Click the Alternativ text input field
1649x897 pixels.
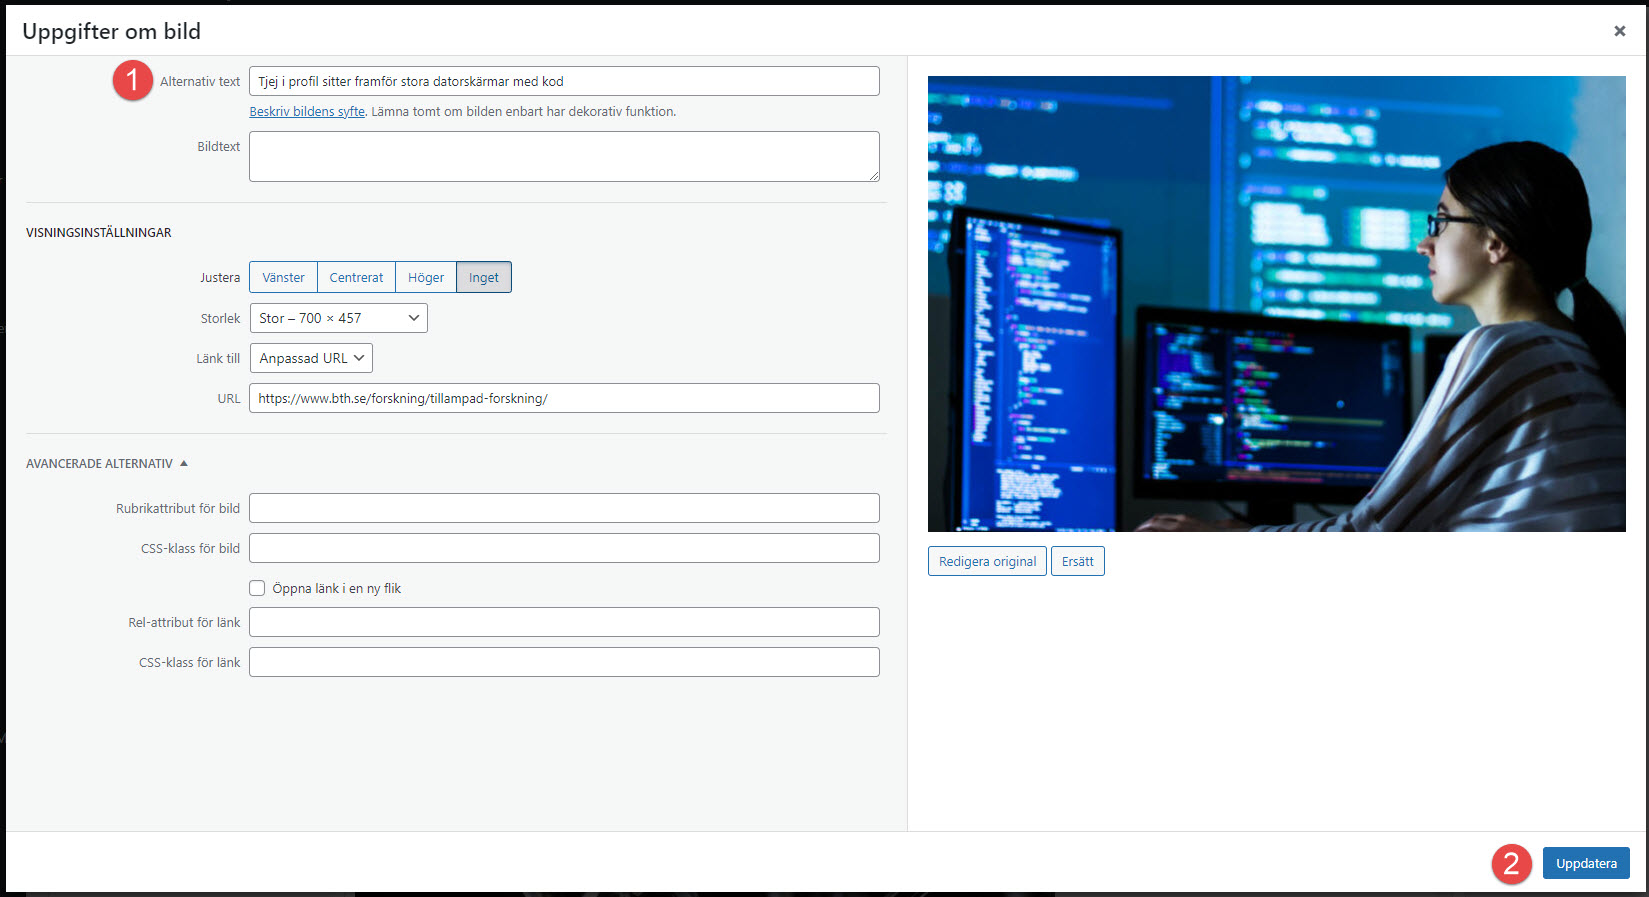pos(564,81)
